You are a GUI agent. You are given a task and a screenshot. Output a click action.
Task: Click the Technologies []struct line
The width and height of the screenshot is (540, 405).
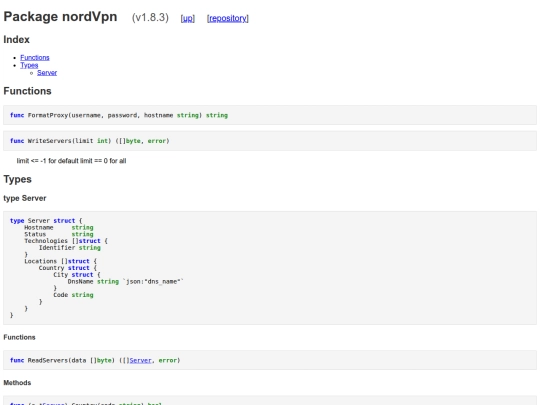pos(66,241)
